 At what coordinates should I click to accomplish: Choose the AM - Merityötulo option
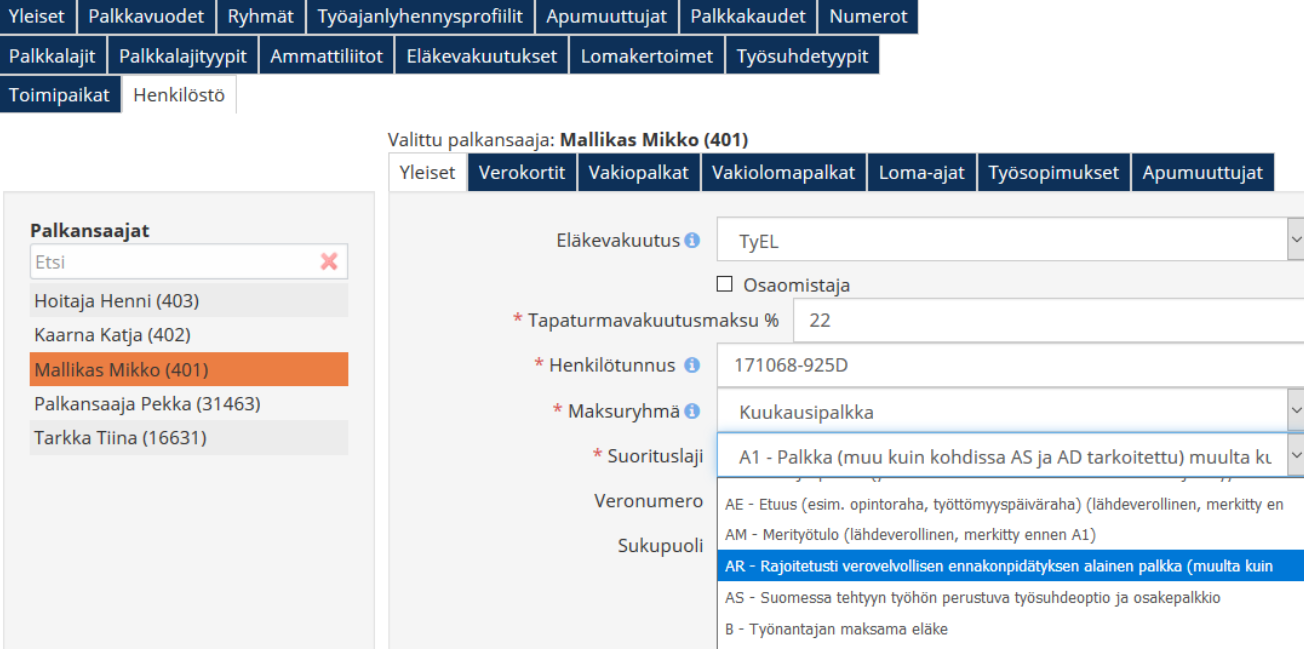[910, 535]
